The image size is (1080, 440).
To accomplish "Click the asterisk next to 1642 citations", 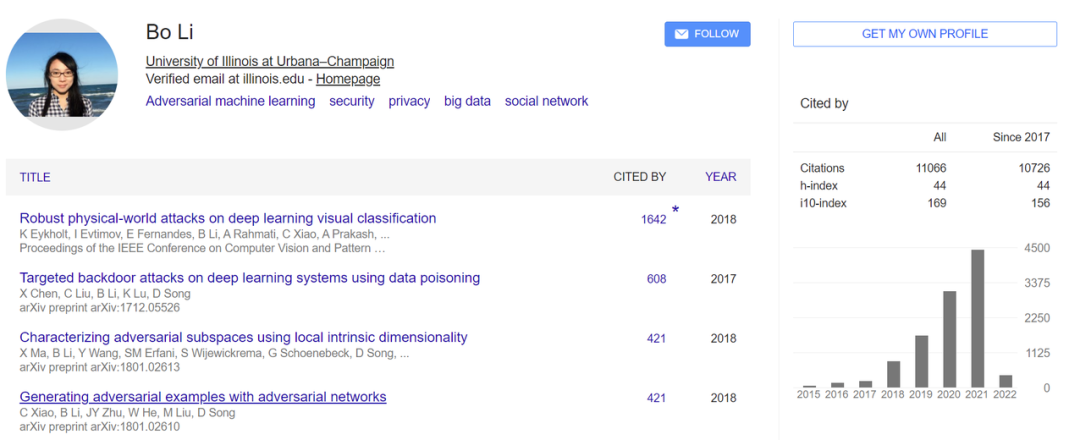I will coord(675,210).
